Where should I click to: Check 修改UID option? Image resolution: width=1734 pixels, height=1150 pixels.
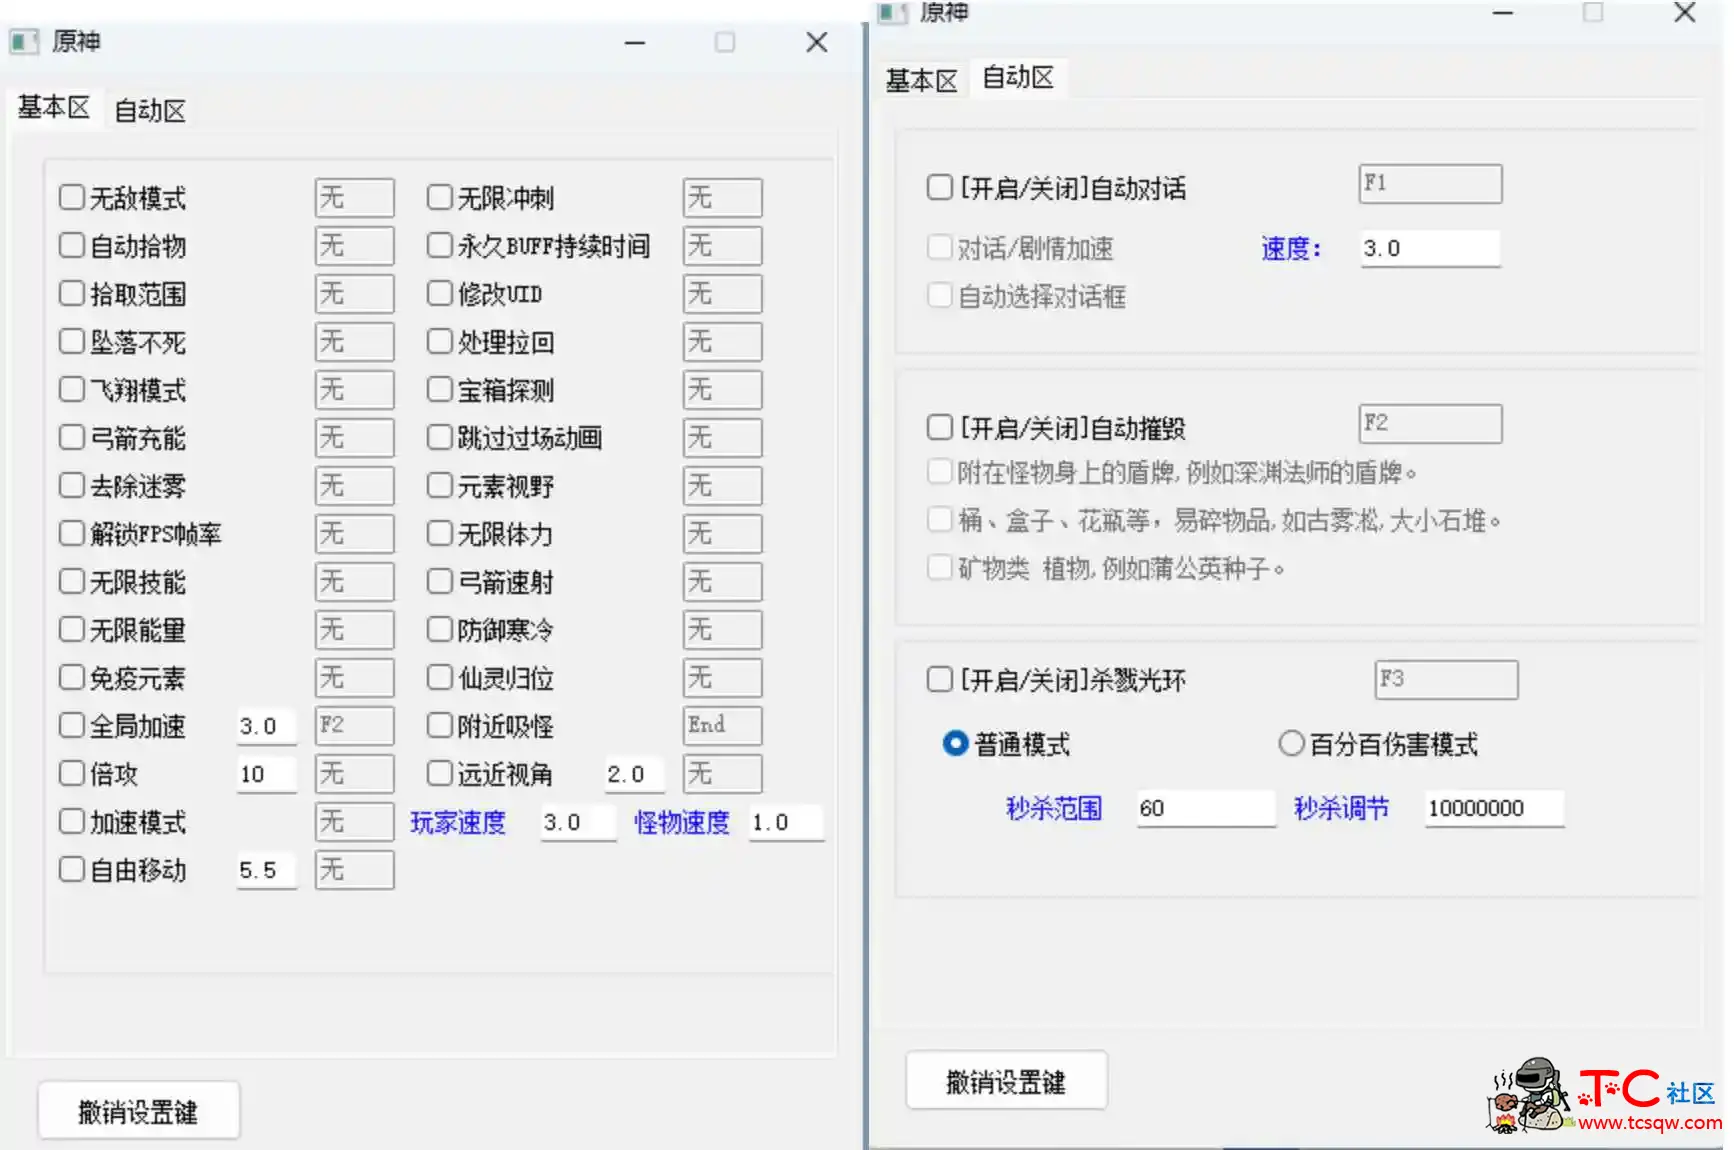coord(440,293)
